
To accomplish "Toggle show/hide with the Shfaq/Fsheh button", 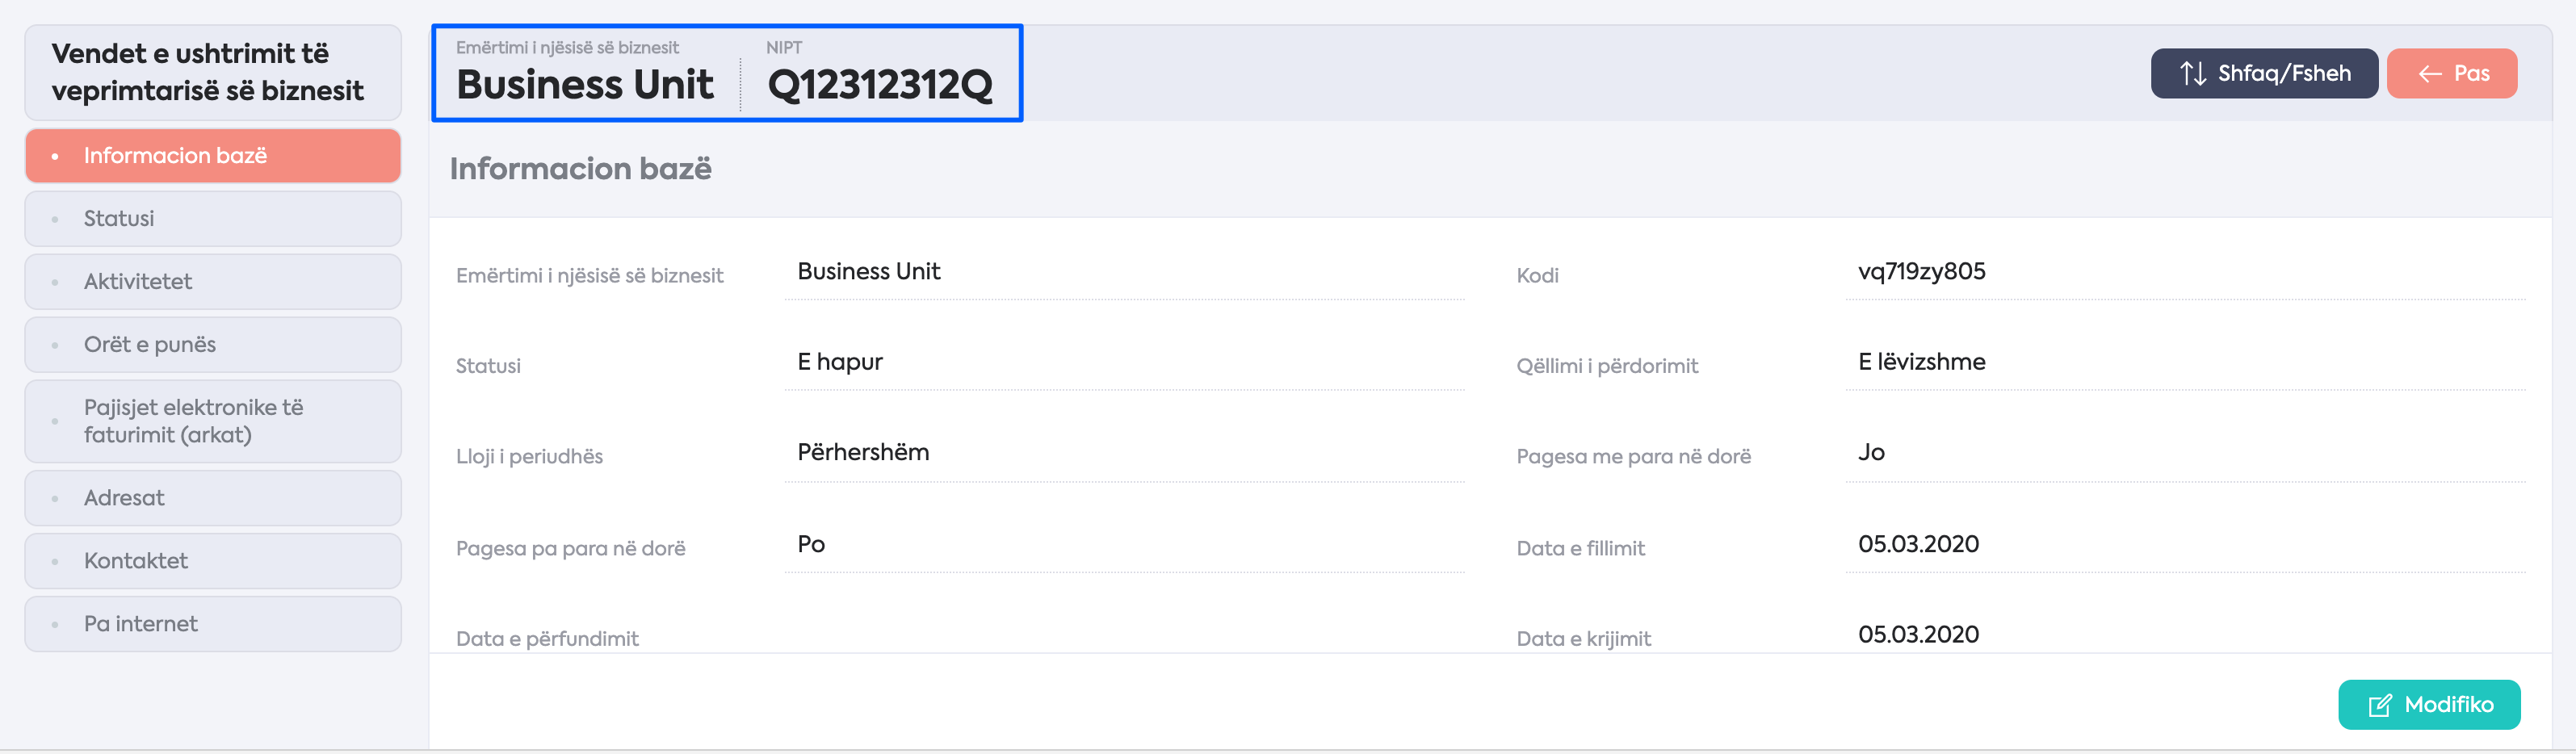I will (x=2264, y=73).
